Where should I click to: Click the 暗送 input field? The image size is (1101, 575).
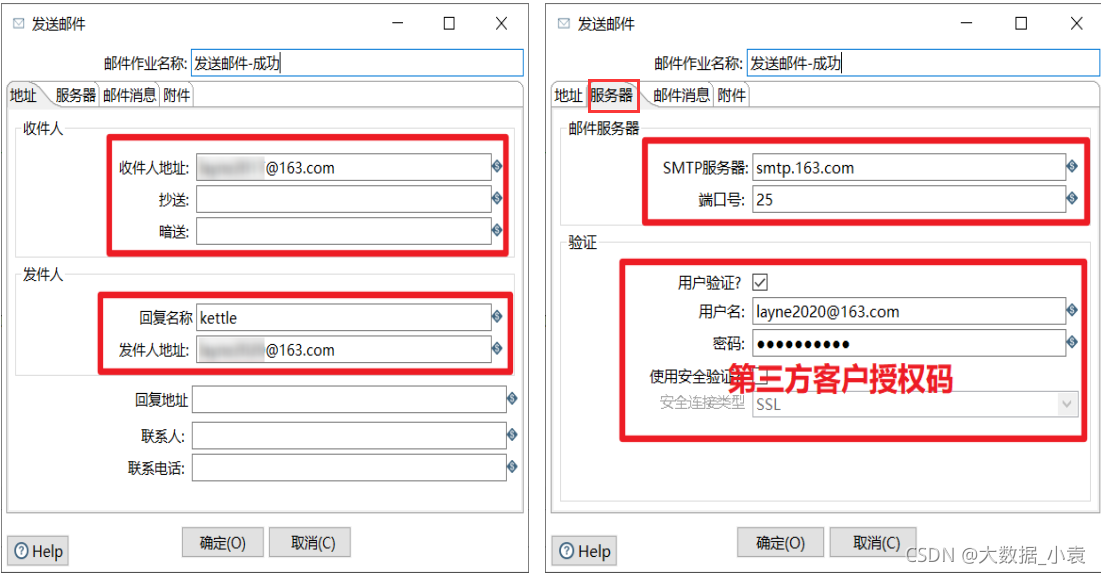[x=343, y=231]
